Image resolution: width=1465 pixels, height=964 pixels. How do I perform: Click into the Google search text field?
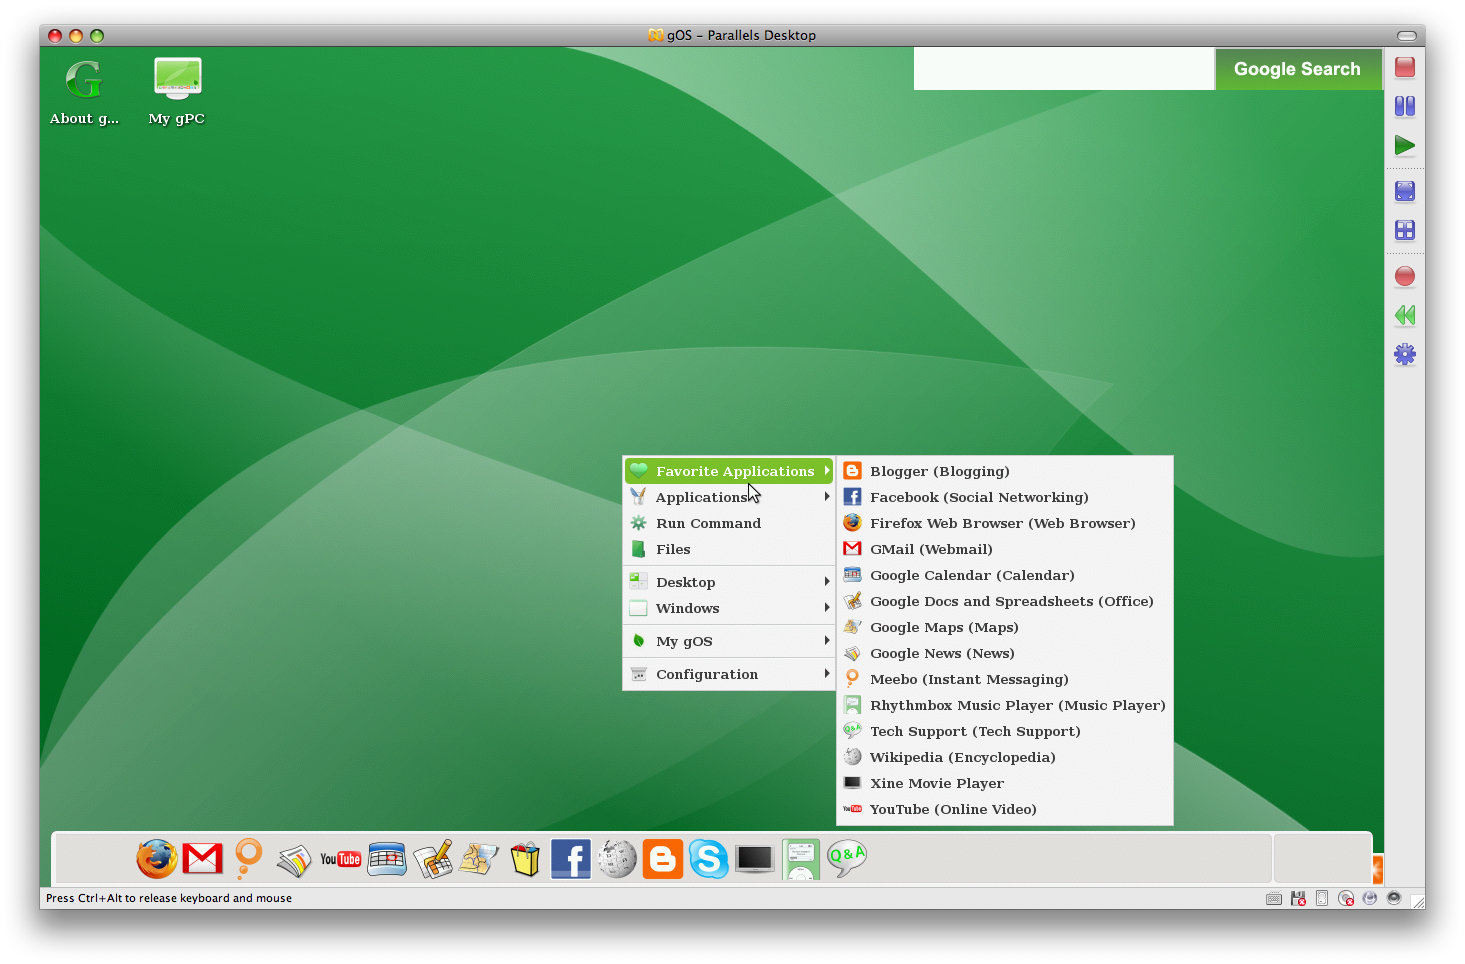[x=1064, y=69]
